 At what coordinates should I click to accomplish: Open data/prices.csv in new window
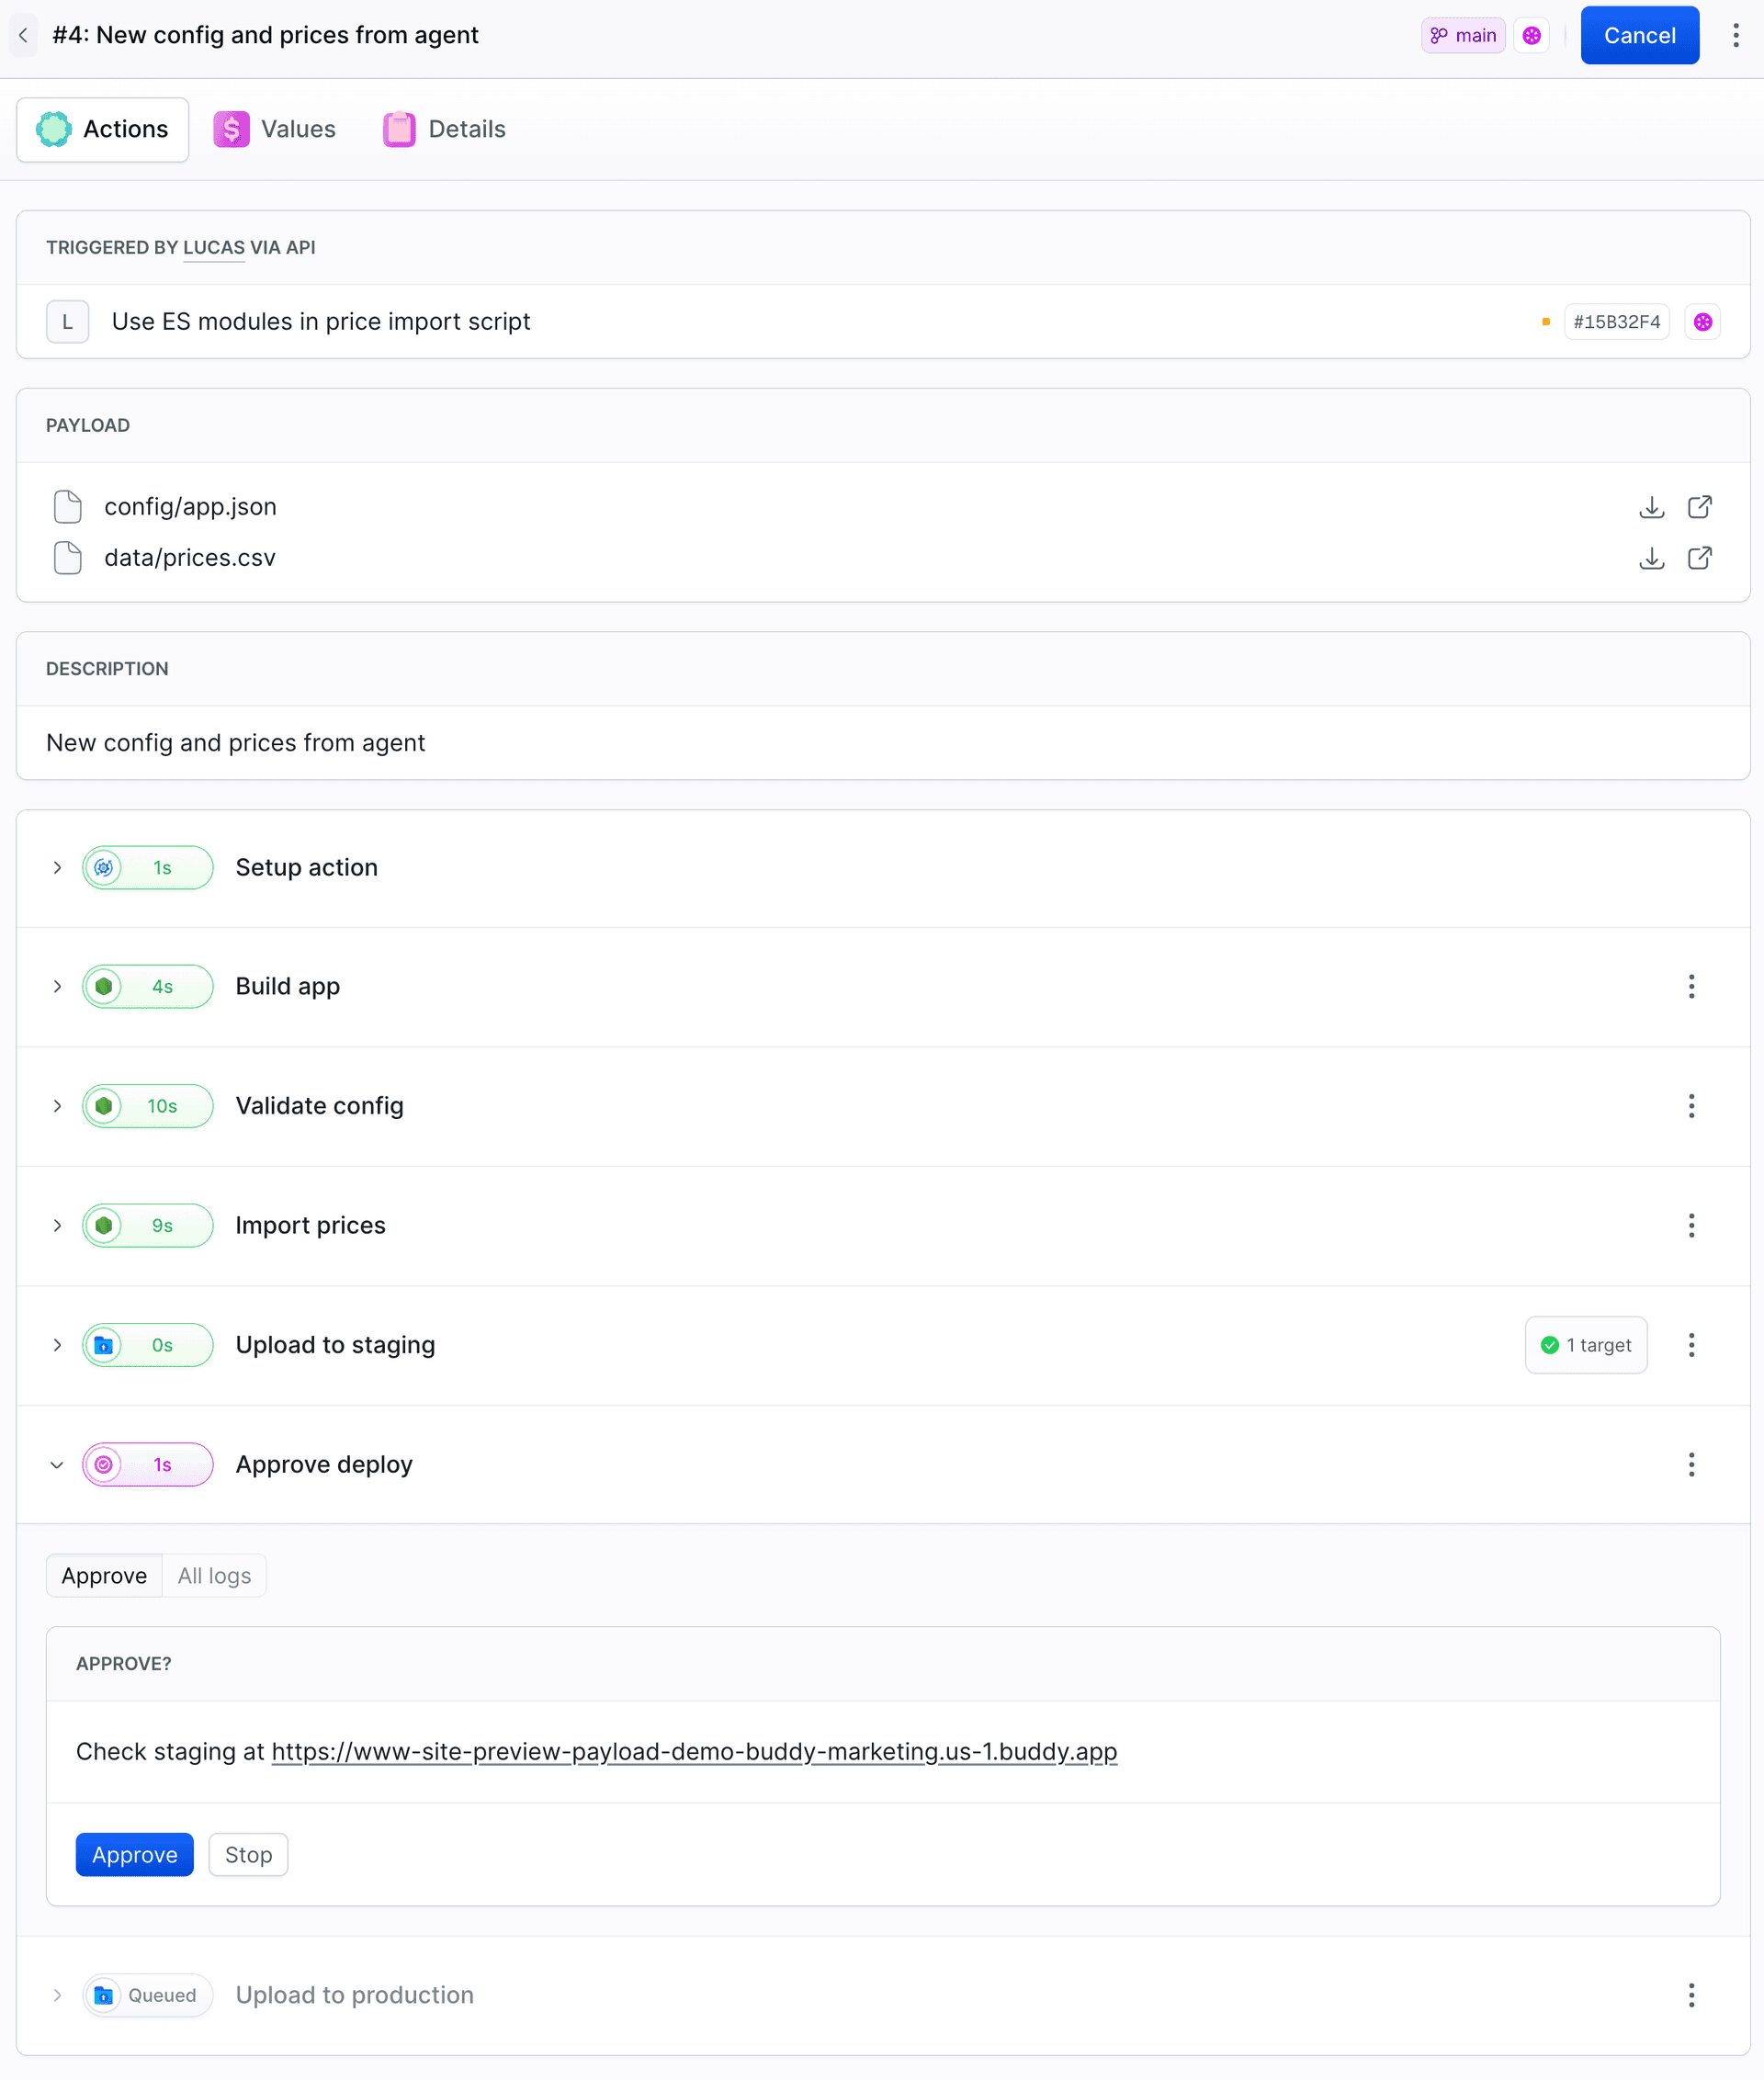click(x=1699, y=558)
